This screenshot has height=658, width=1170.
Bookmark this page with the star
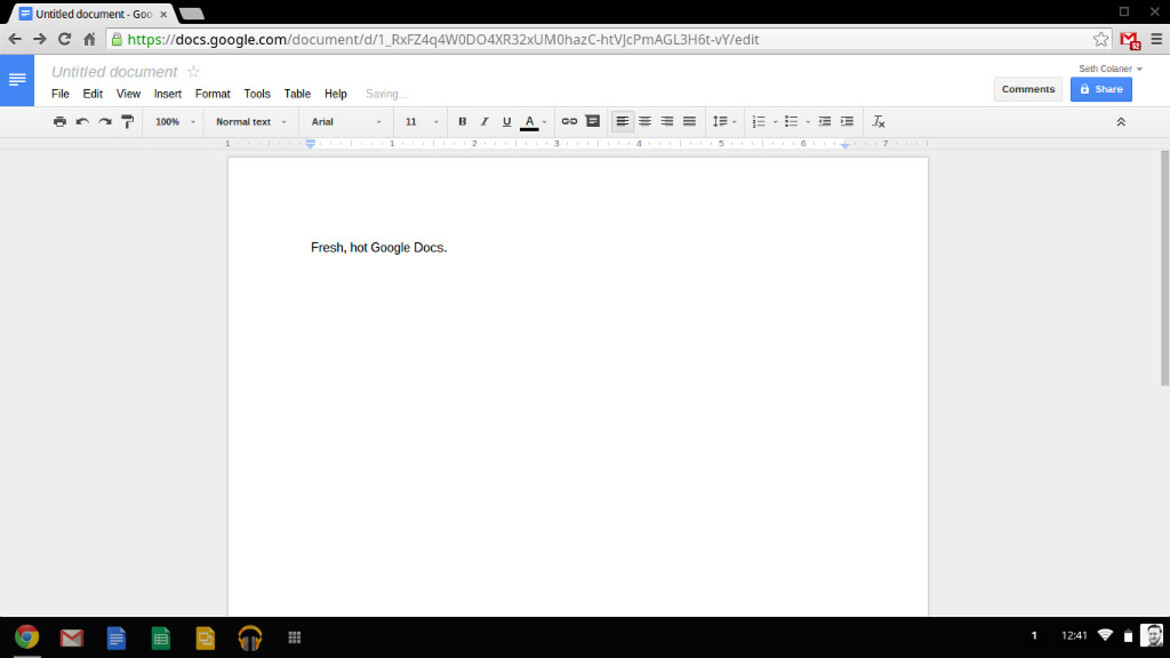pyautogui.click(x=1101, y=40)
